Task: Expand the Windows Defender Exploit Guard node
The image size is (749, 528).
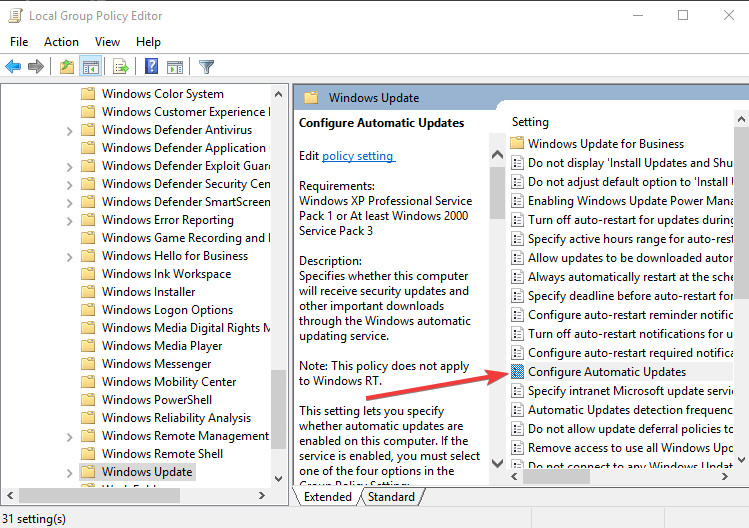Action: tap(70, 167)
